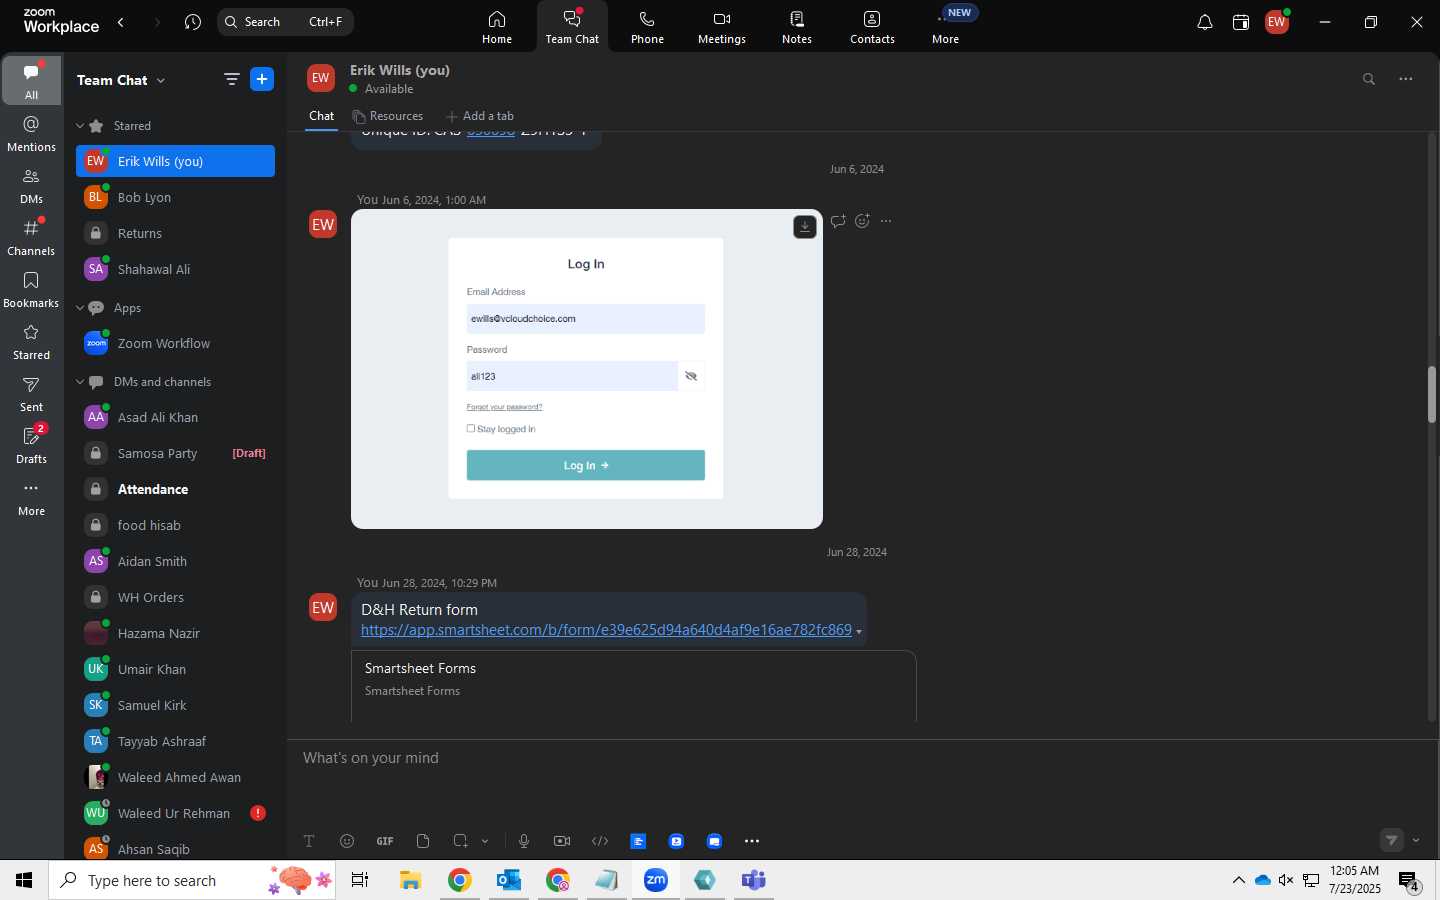Open Microsoft Teams from the taskbar
1440x900 pixels.
point(753,880)
